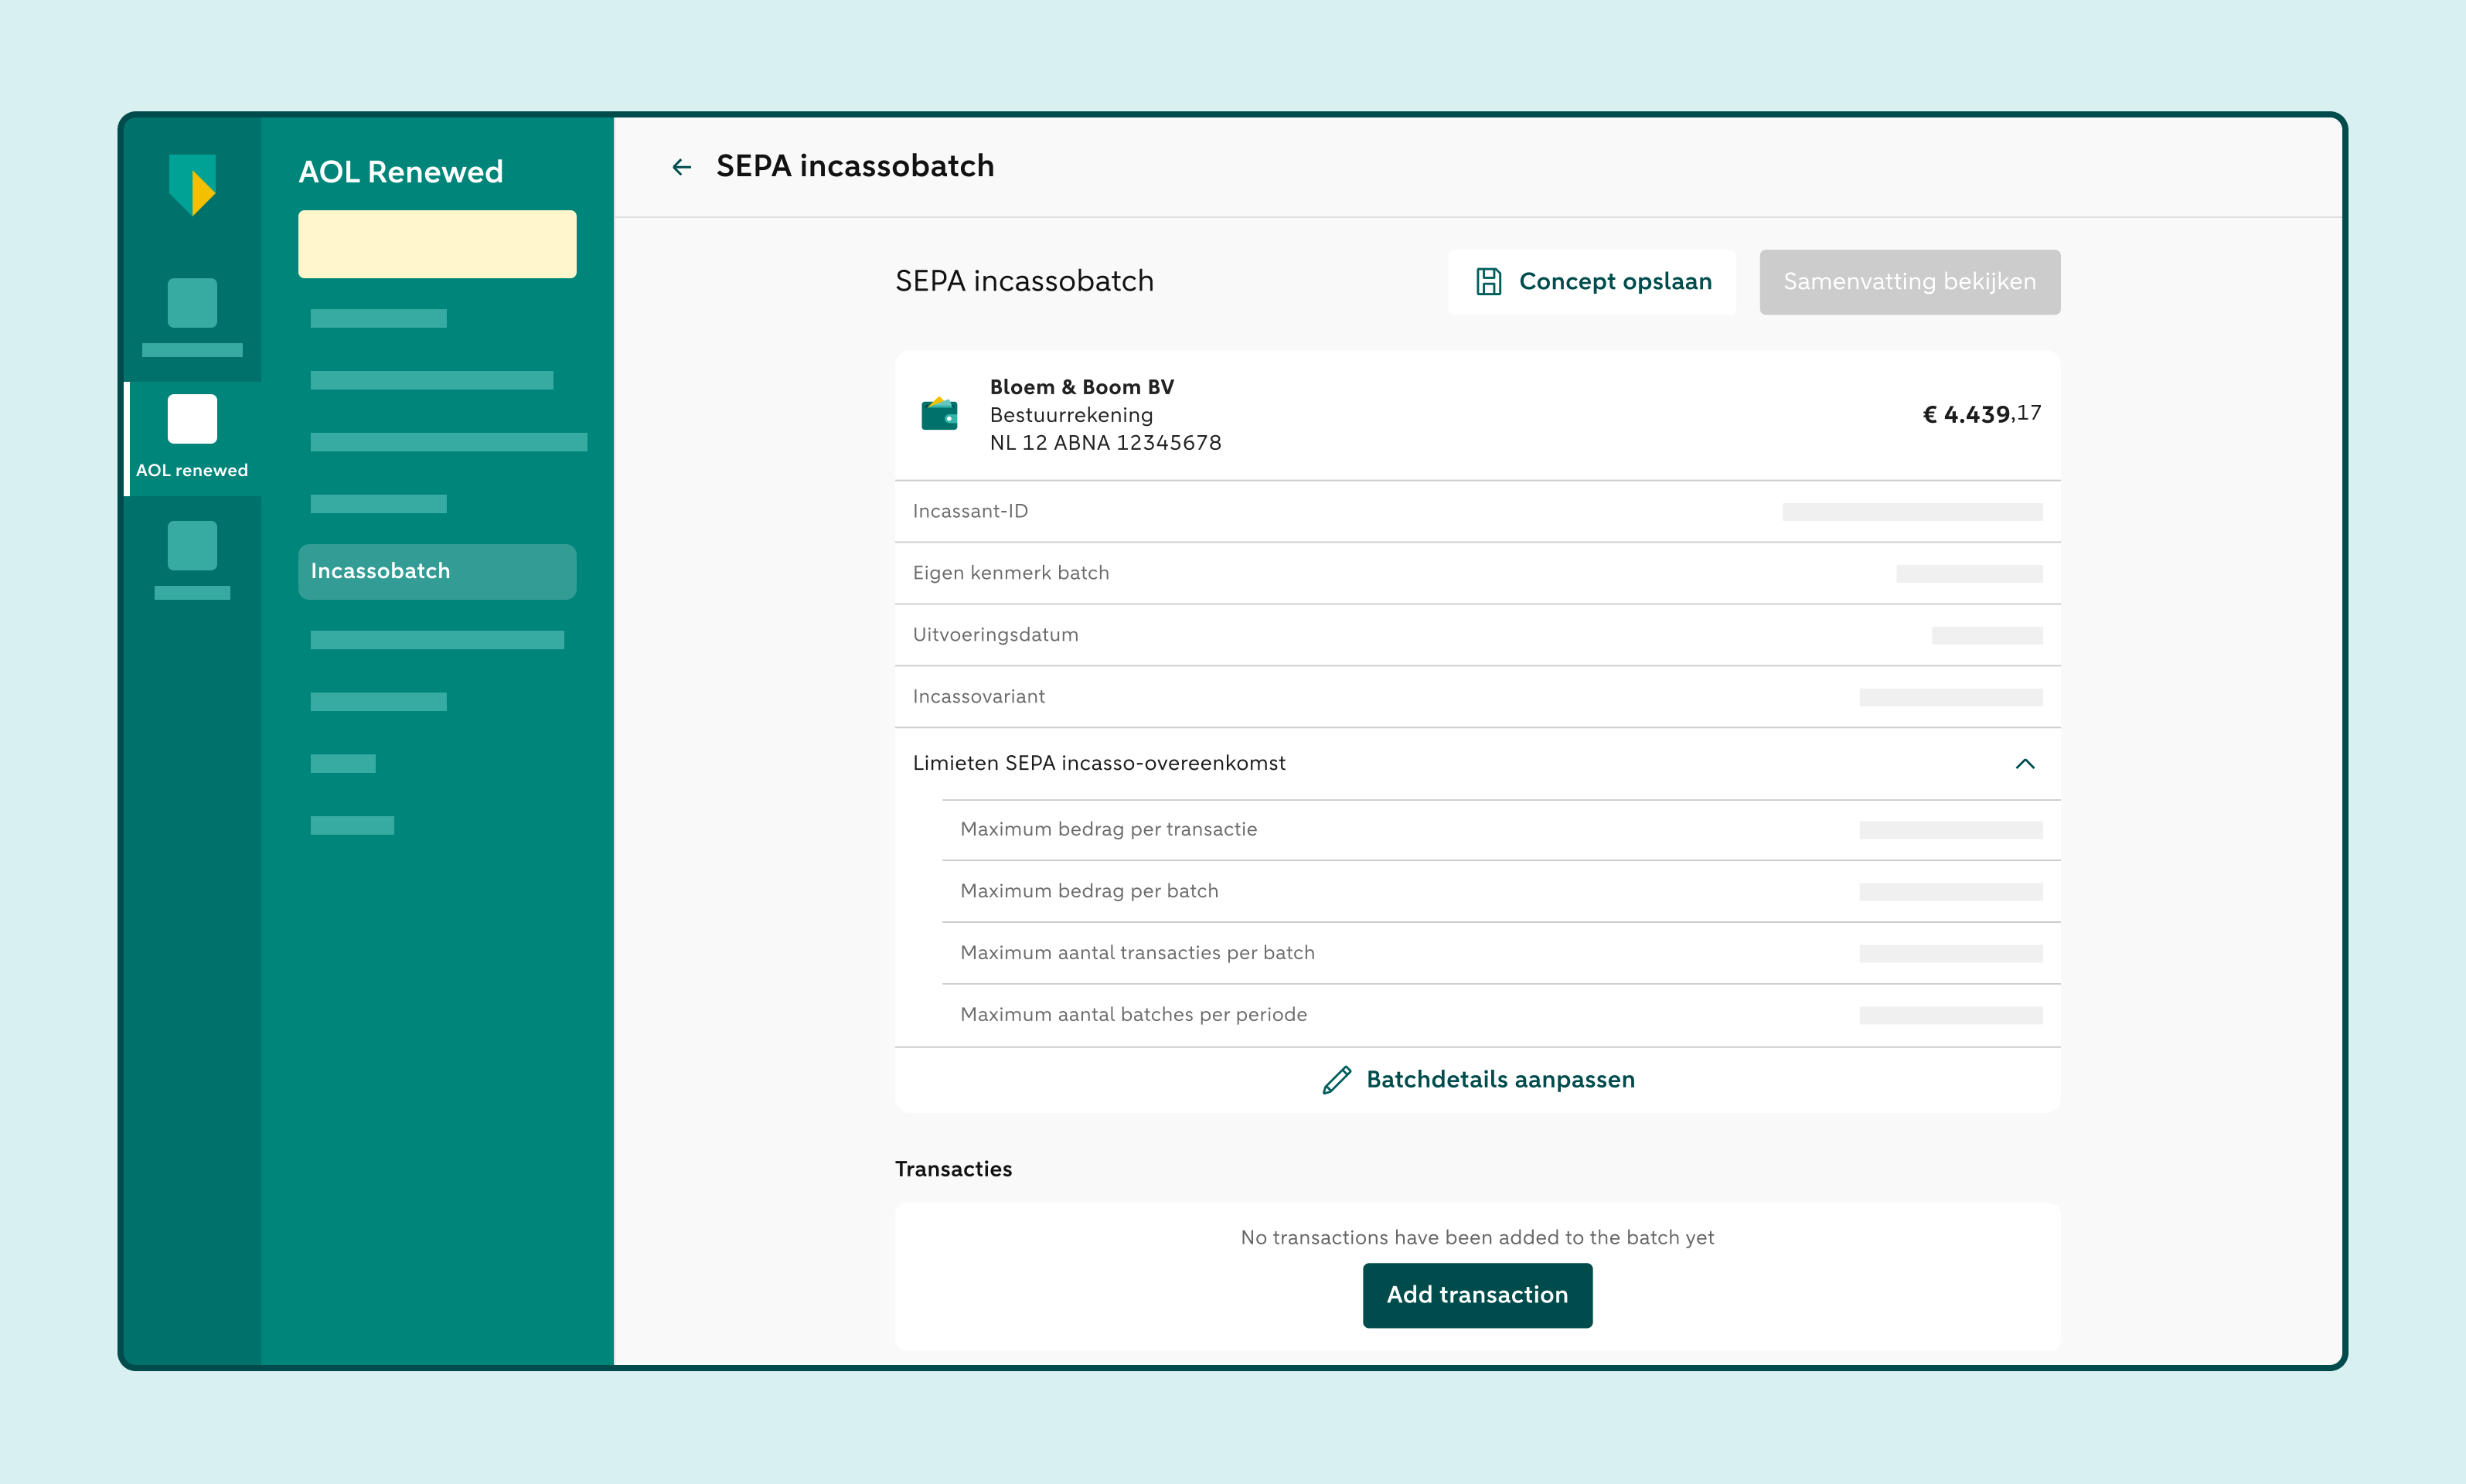Collapse the Limieten SEPA incasso-overeenkomst chevron
This screenshot has height=1484, width=2466.
point(2025,764)
